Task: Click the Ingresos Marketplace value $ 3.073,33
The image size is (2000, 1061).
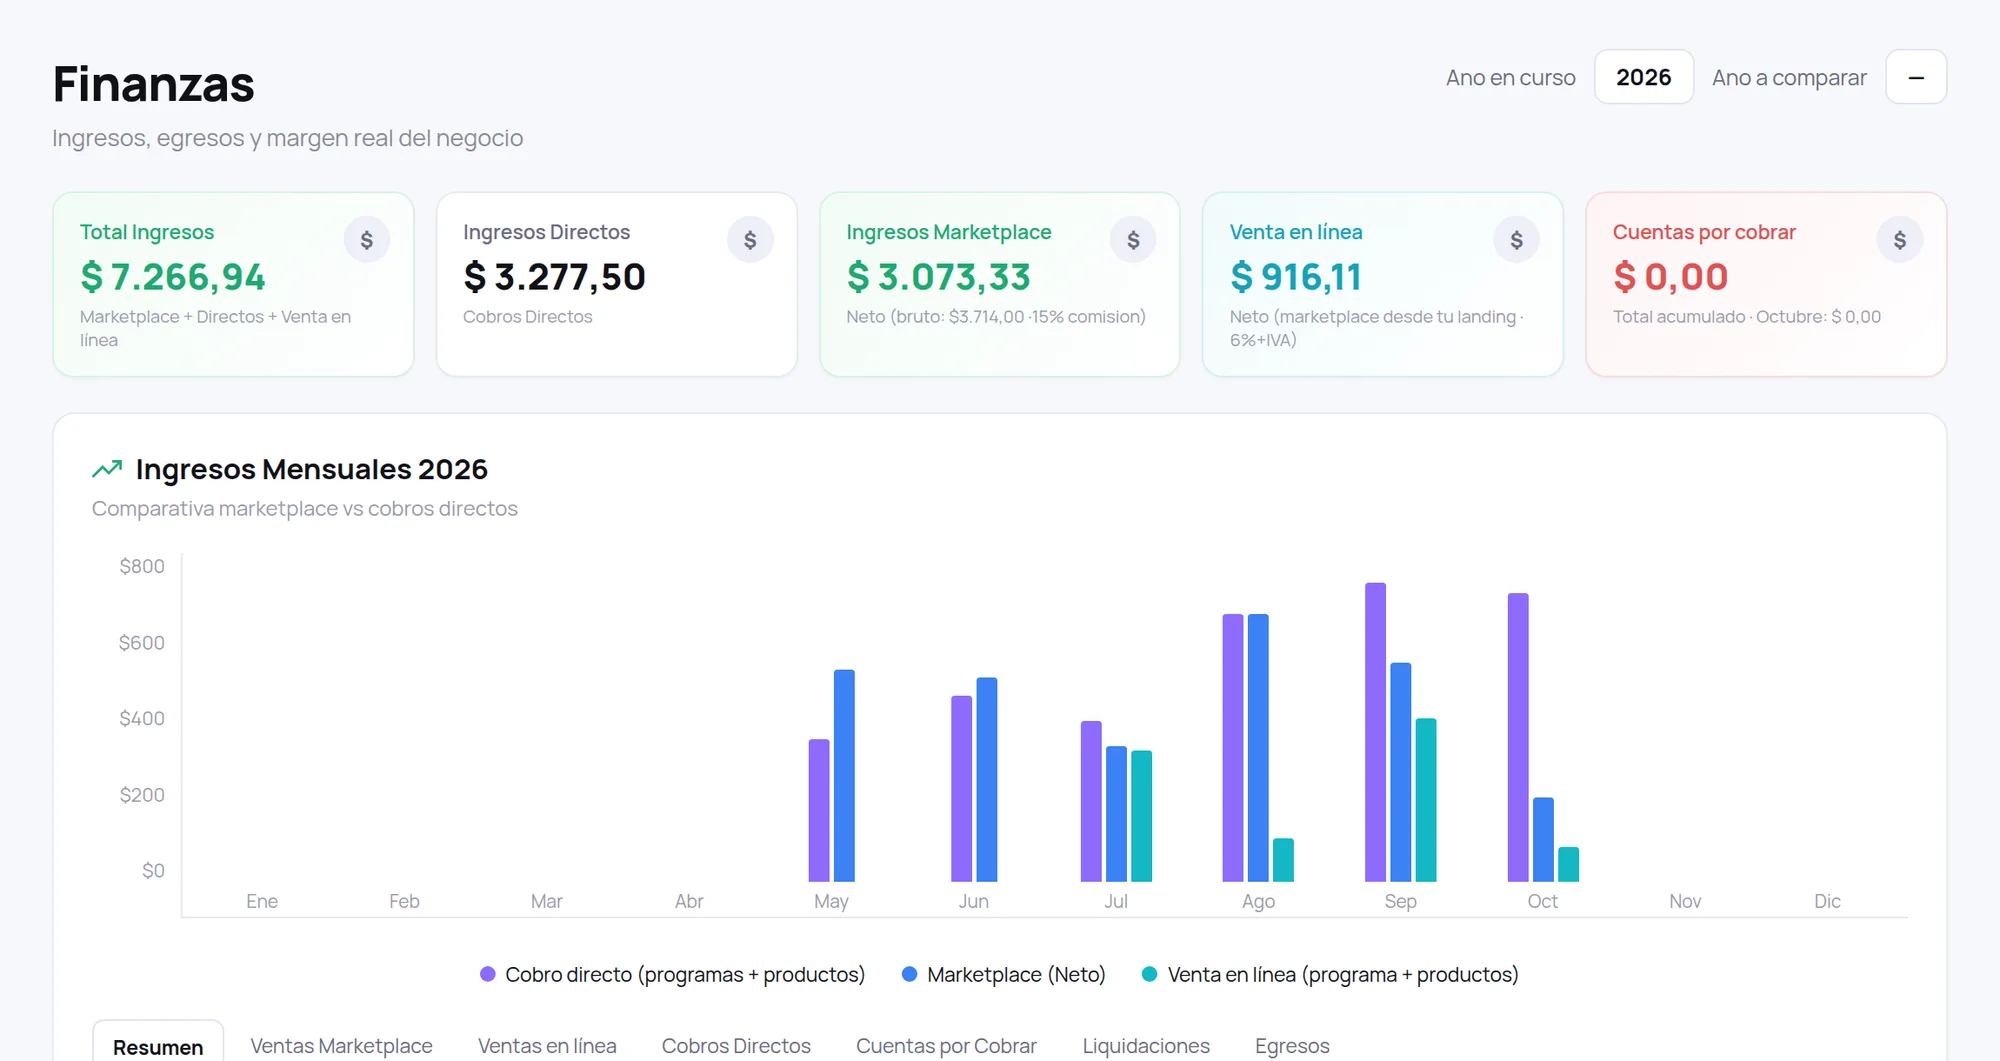Action: pos(938,277)
